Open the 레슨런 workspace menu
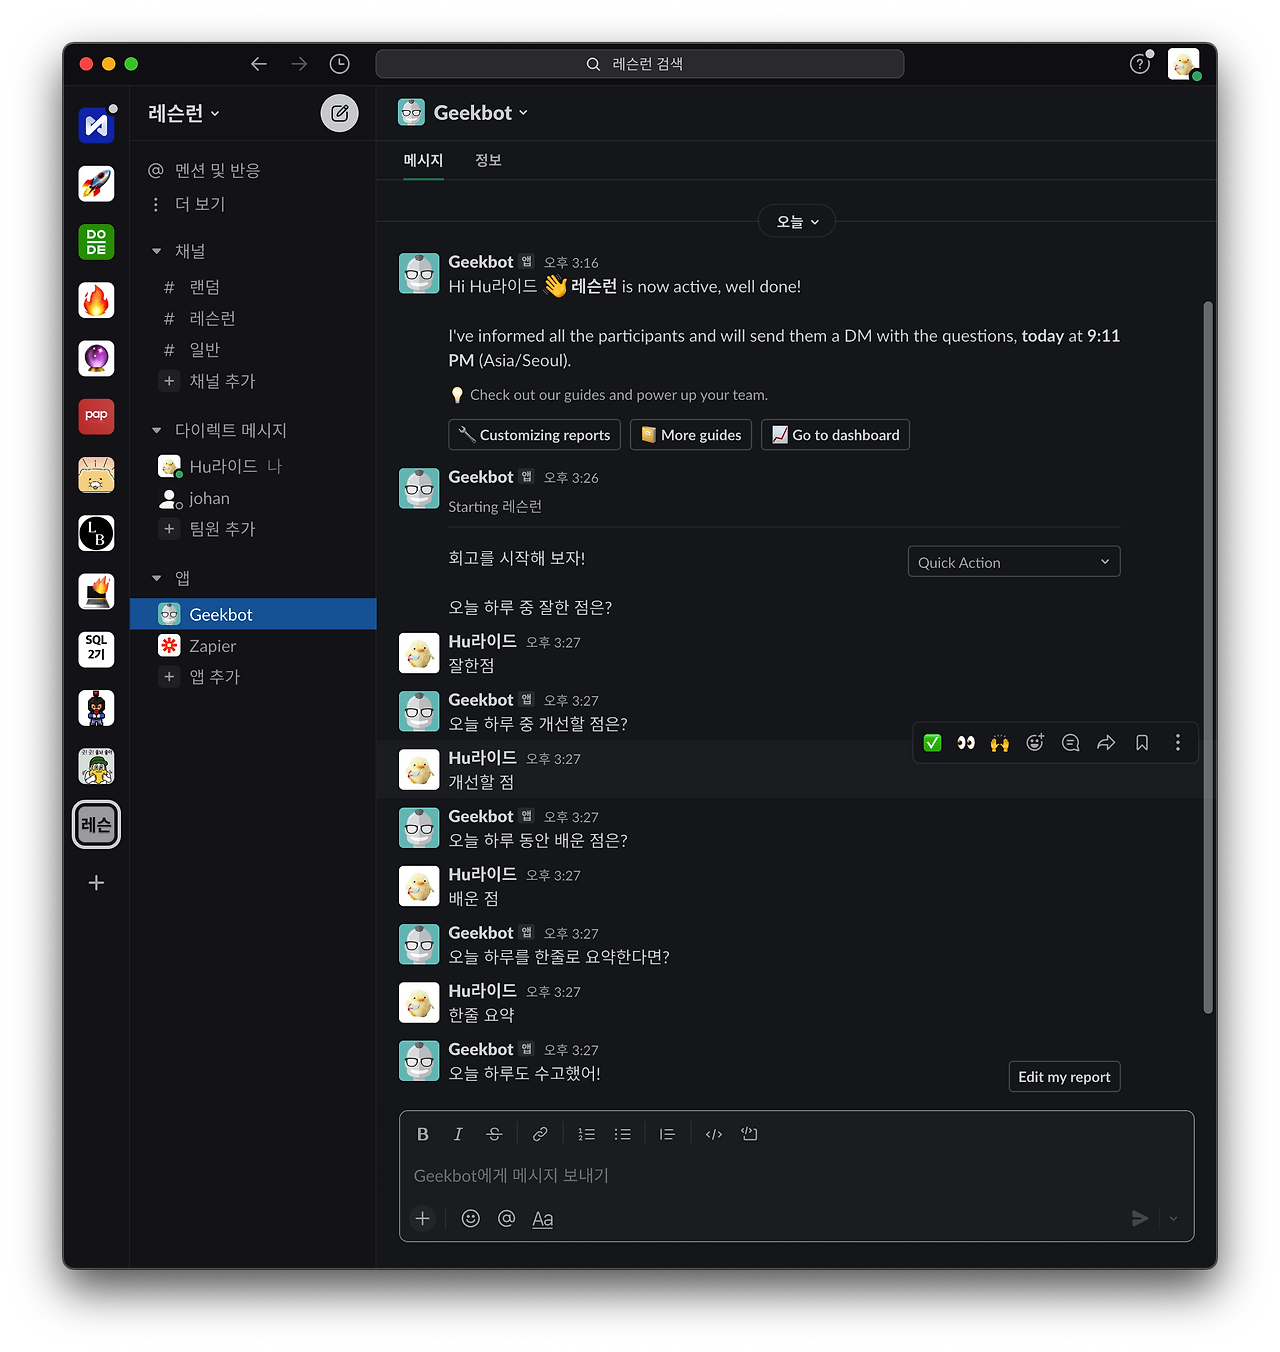 (184, 113)
